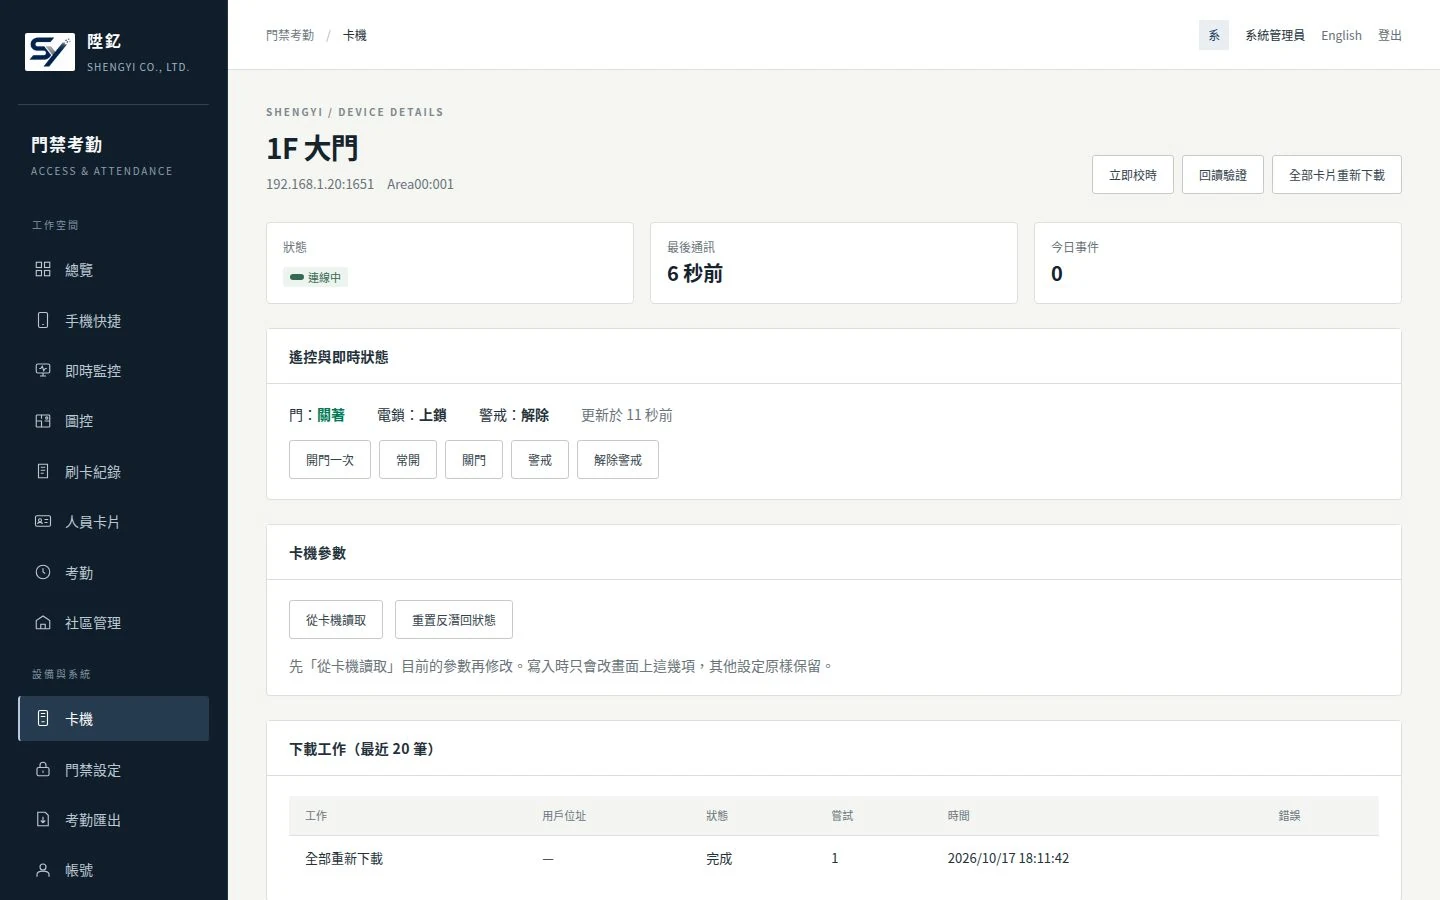Viewport: 1440px width, 900px height.
Task: Click the 6 秒前 last contact value
Action: 695,273
